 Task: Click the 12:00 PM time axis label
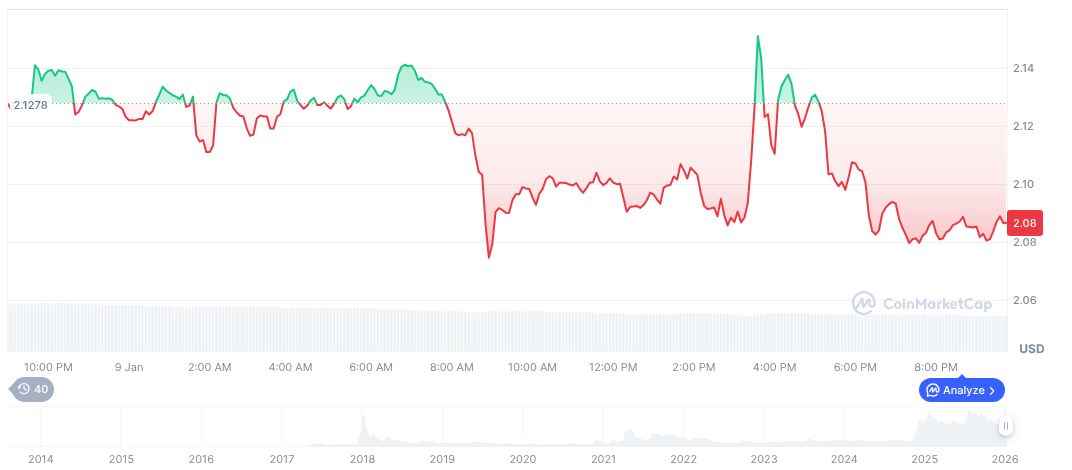[612, 367]
